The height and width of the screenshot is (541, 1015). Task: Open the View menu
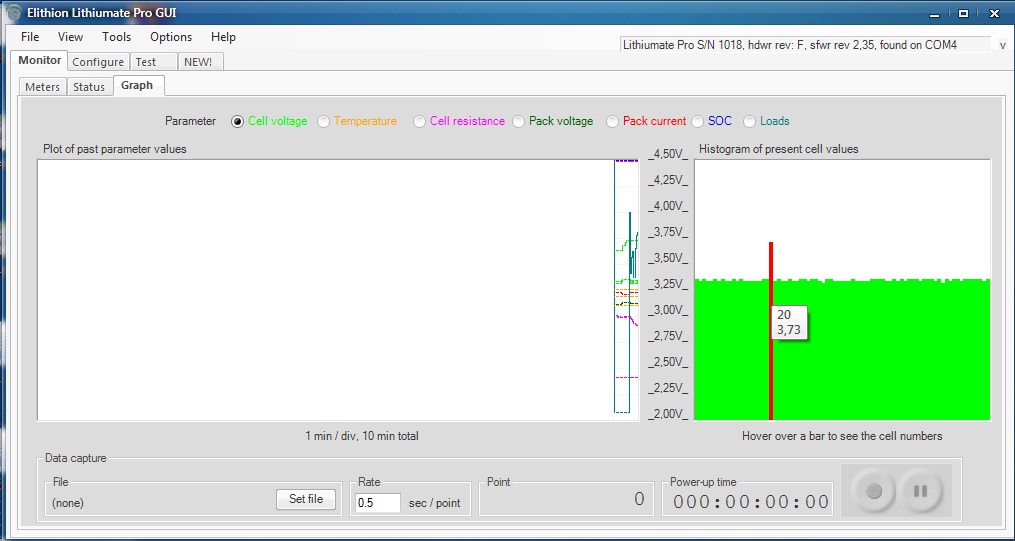pyautogui.click(x=71, y=37)
